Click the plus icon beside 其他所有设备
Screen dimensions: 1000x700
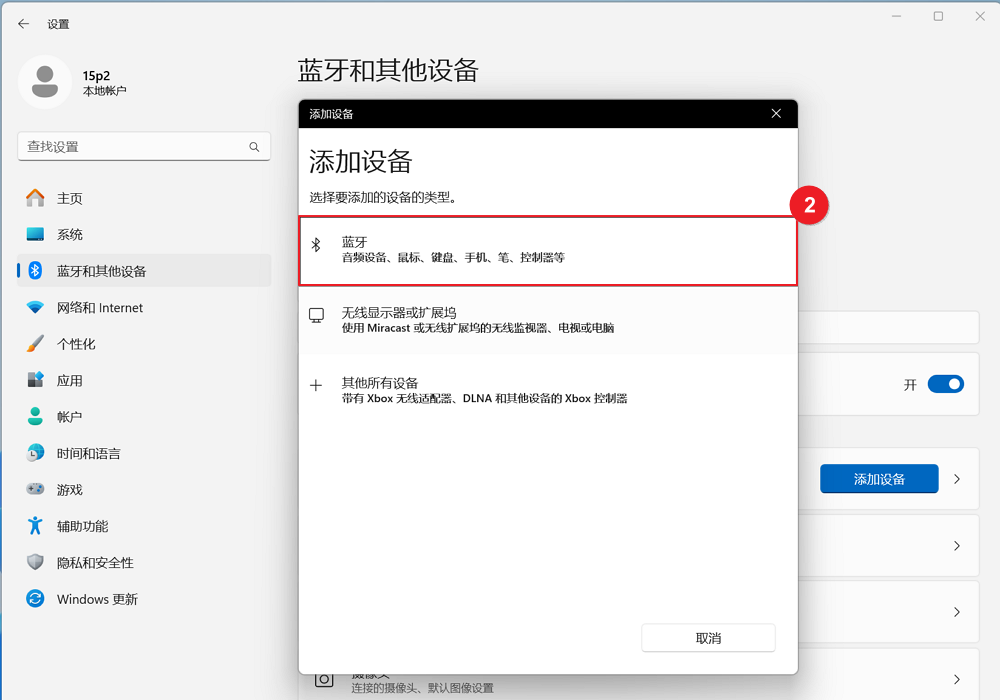pos(317,383)
